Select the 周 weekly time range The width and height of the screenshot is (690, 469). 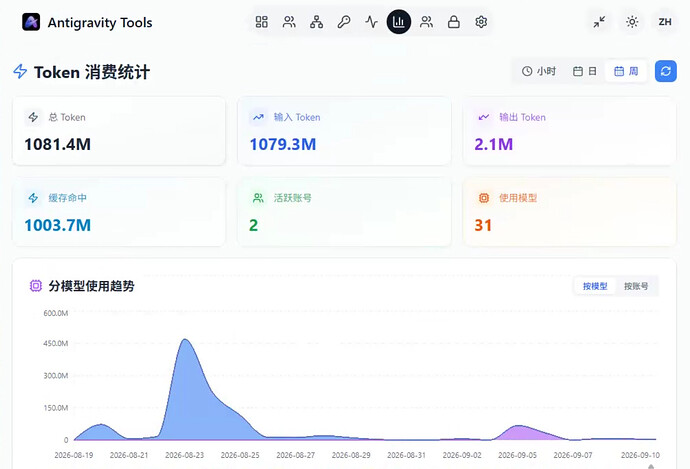tap(626, 71)
